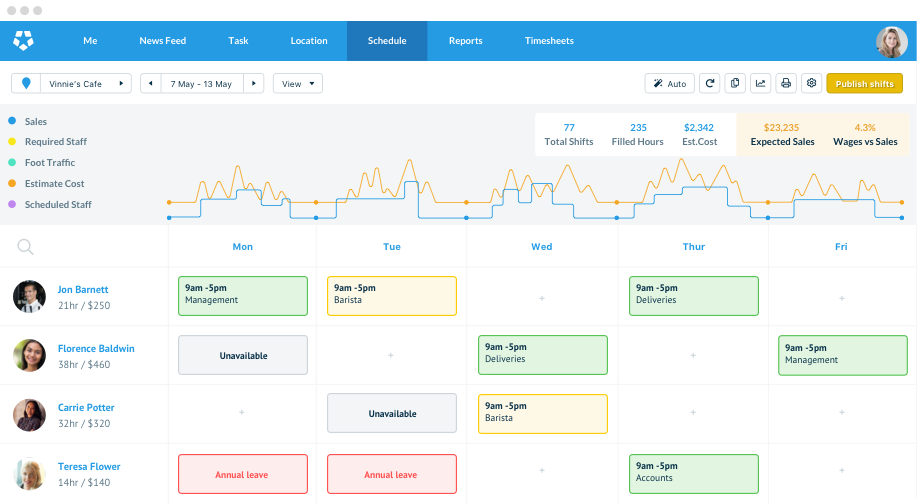Toggle Foot Traffic graph legend
917x504 pixels.
pyautogui.click(x=50, y=163)
